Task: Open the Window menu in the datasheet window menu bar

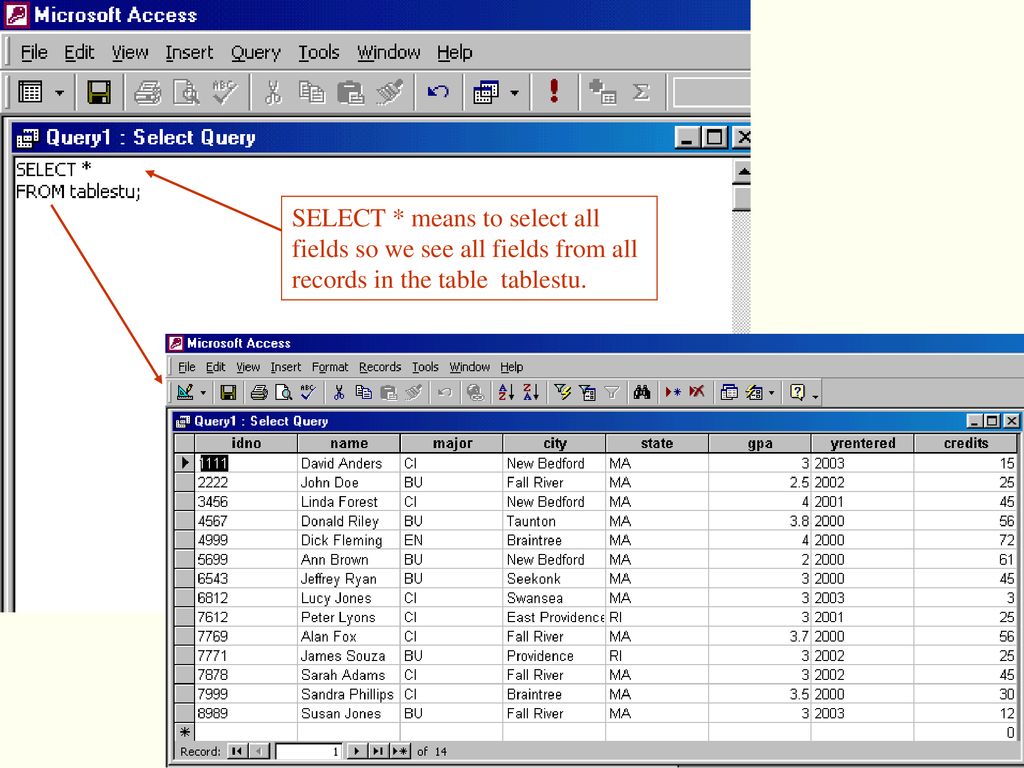Action: pyautogui.click(x=470, y=367)
